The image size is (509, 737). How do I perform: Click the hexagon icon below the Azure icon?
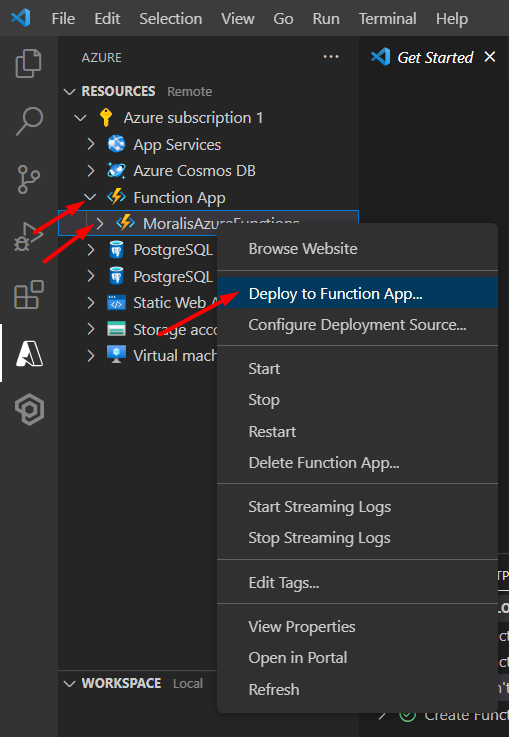[30, 409]
